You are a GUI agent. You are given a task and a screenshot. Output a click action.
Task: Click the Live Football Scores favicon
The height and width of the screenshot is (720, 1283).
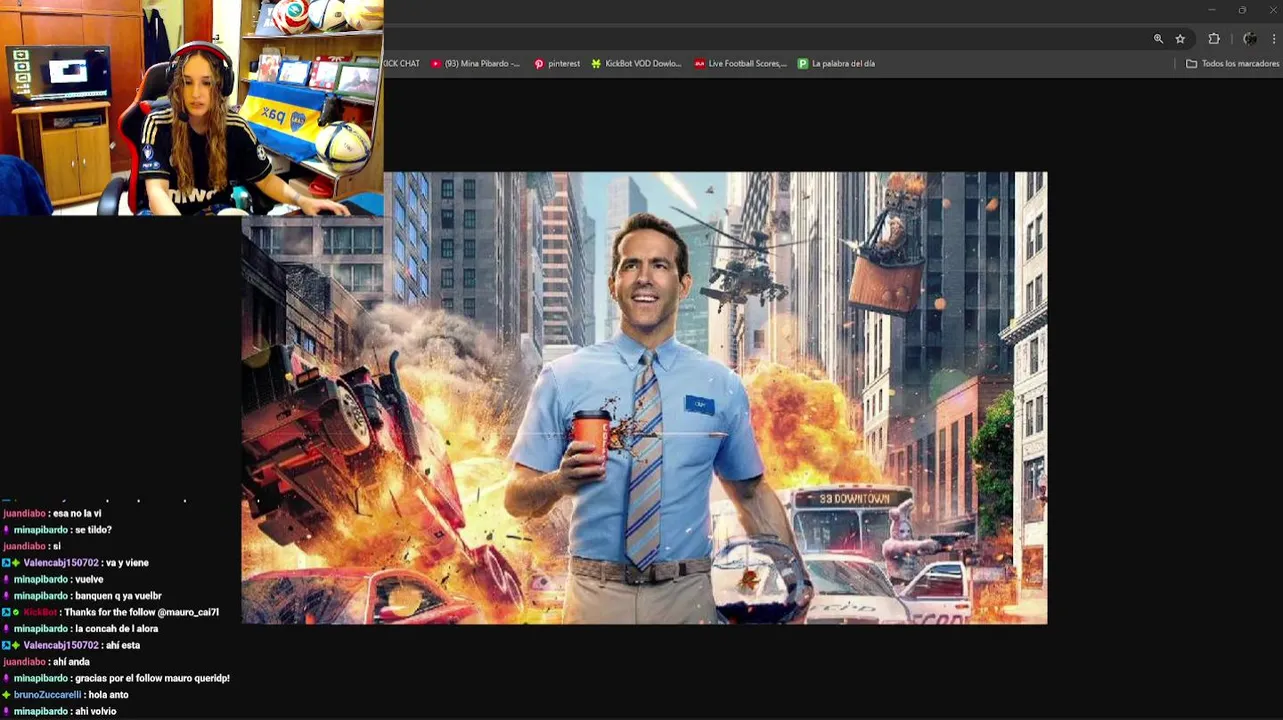click(700, 63)
